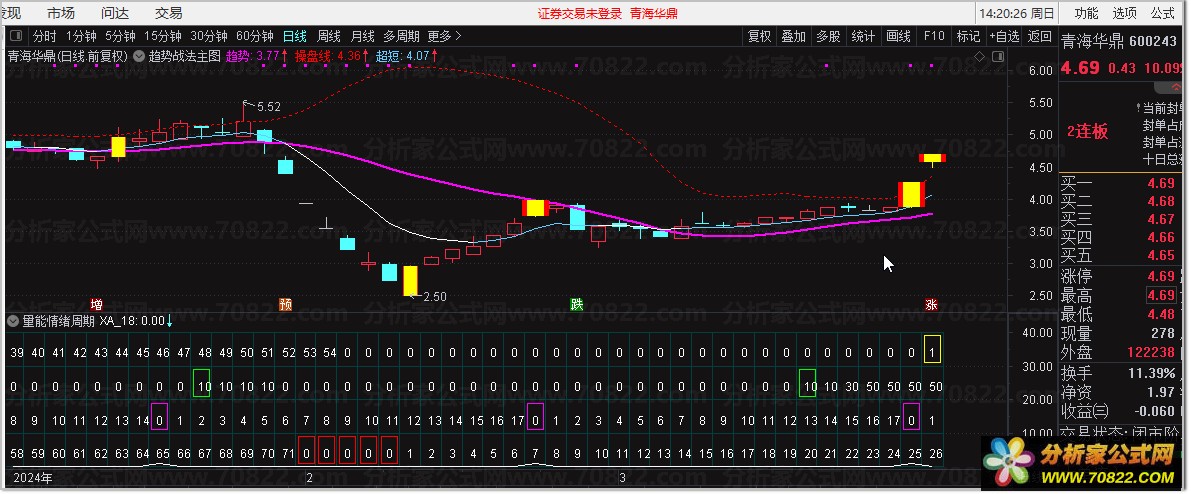Open the 交易 menu

169,13
